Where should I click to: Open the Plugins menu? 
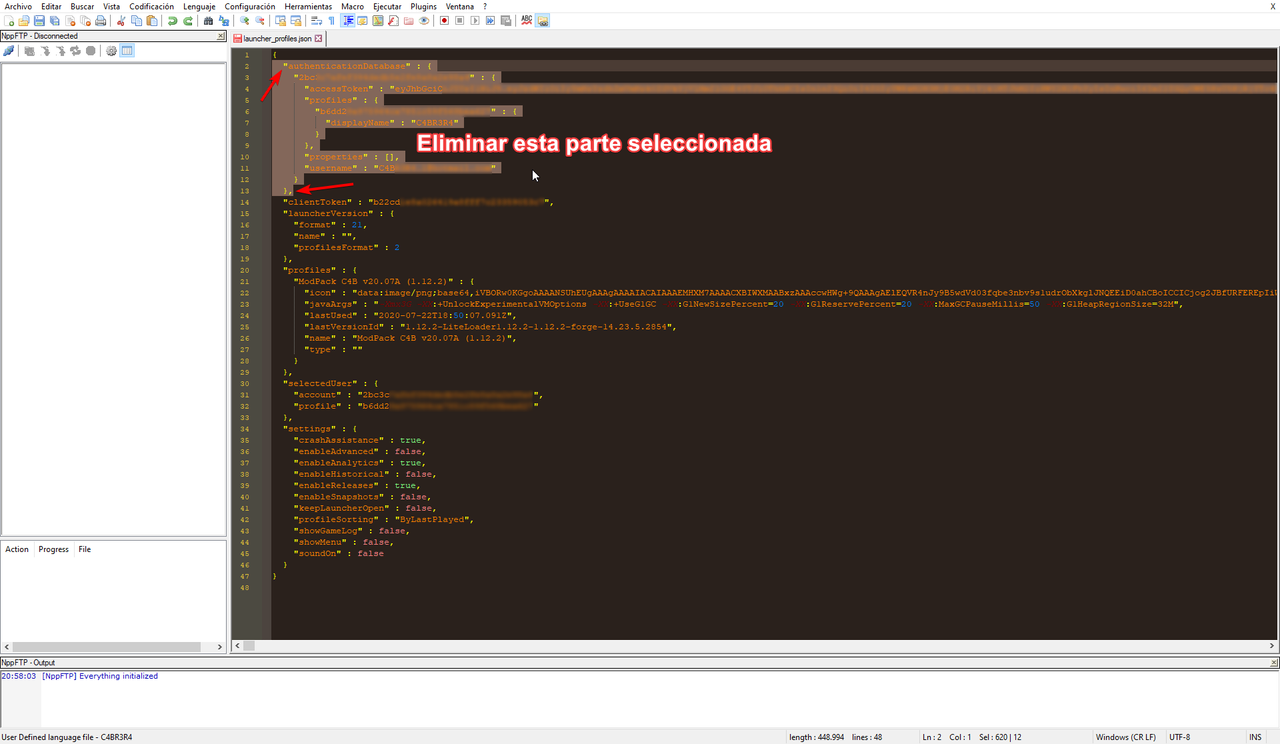[424, 6]
